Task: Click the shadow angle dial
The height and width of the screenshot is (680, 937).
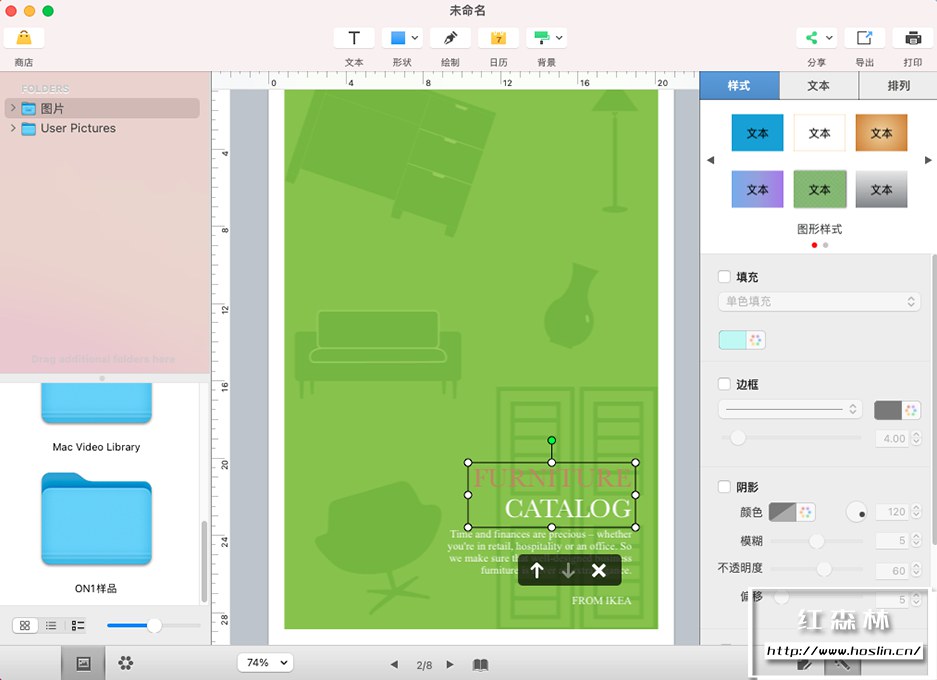Action: click(x=856, y=512)
